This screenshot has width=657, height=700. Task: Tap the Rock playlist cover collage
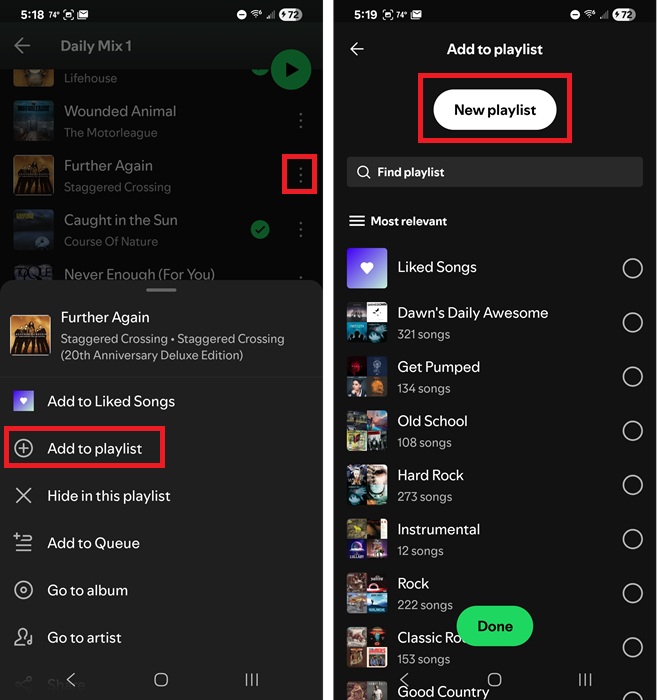367,593
